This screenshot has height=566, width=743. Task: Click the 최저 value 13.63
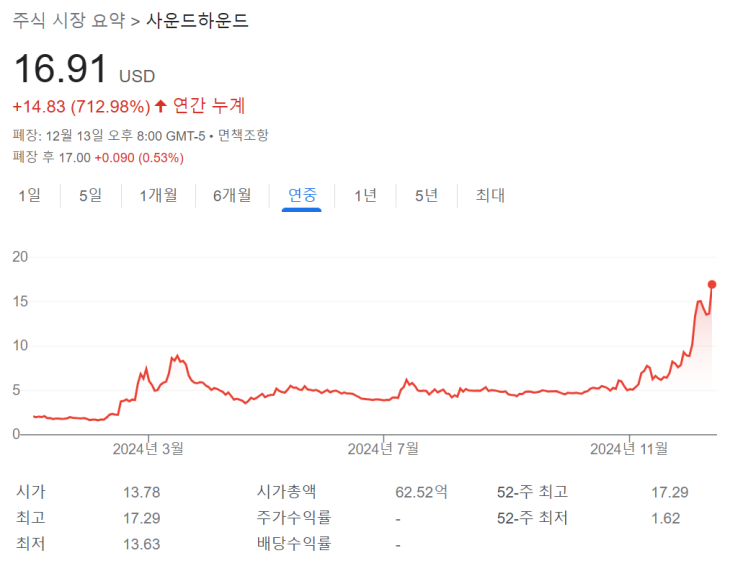[142, 544]
